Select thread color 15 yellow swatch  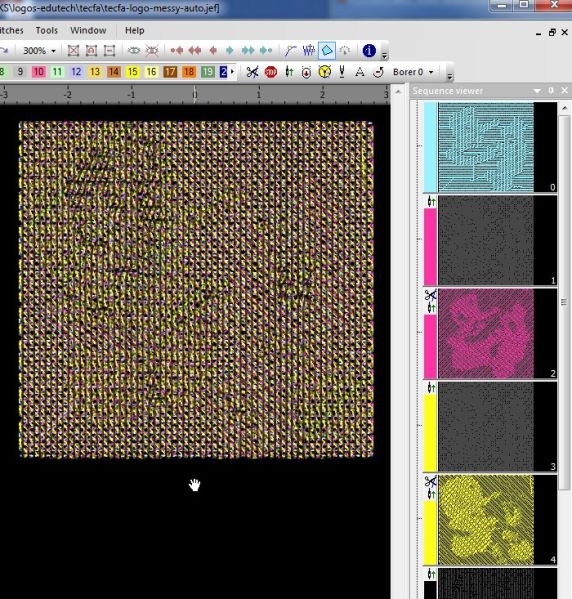pyautogui.click(x=132, y=72)
